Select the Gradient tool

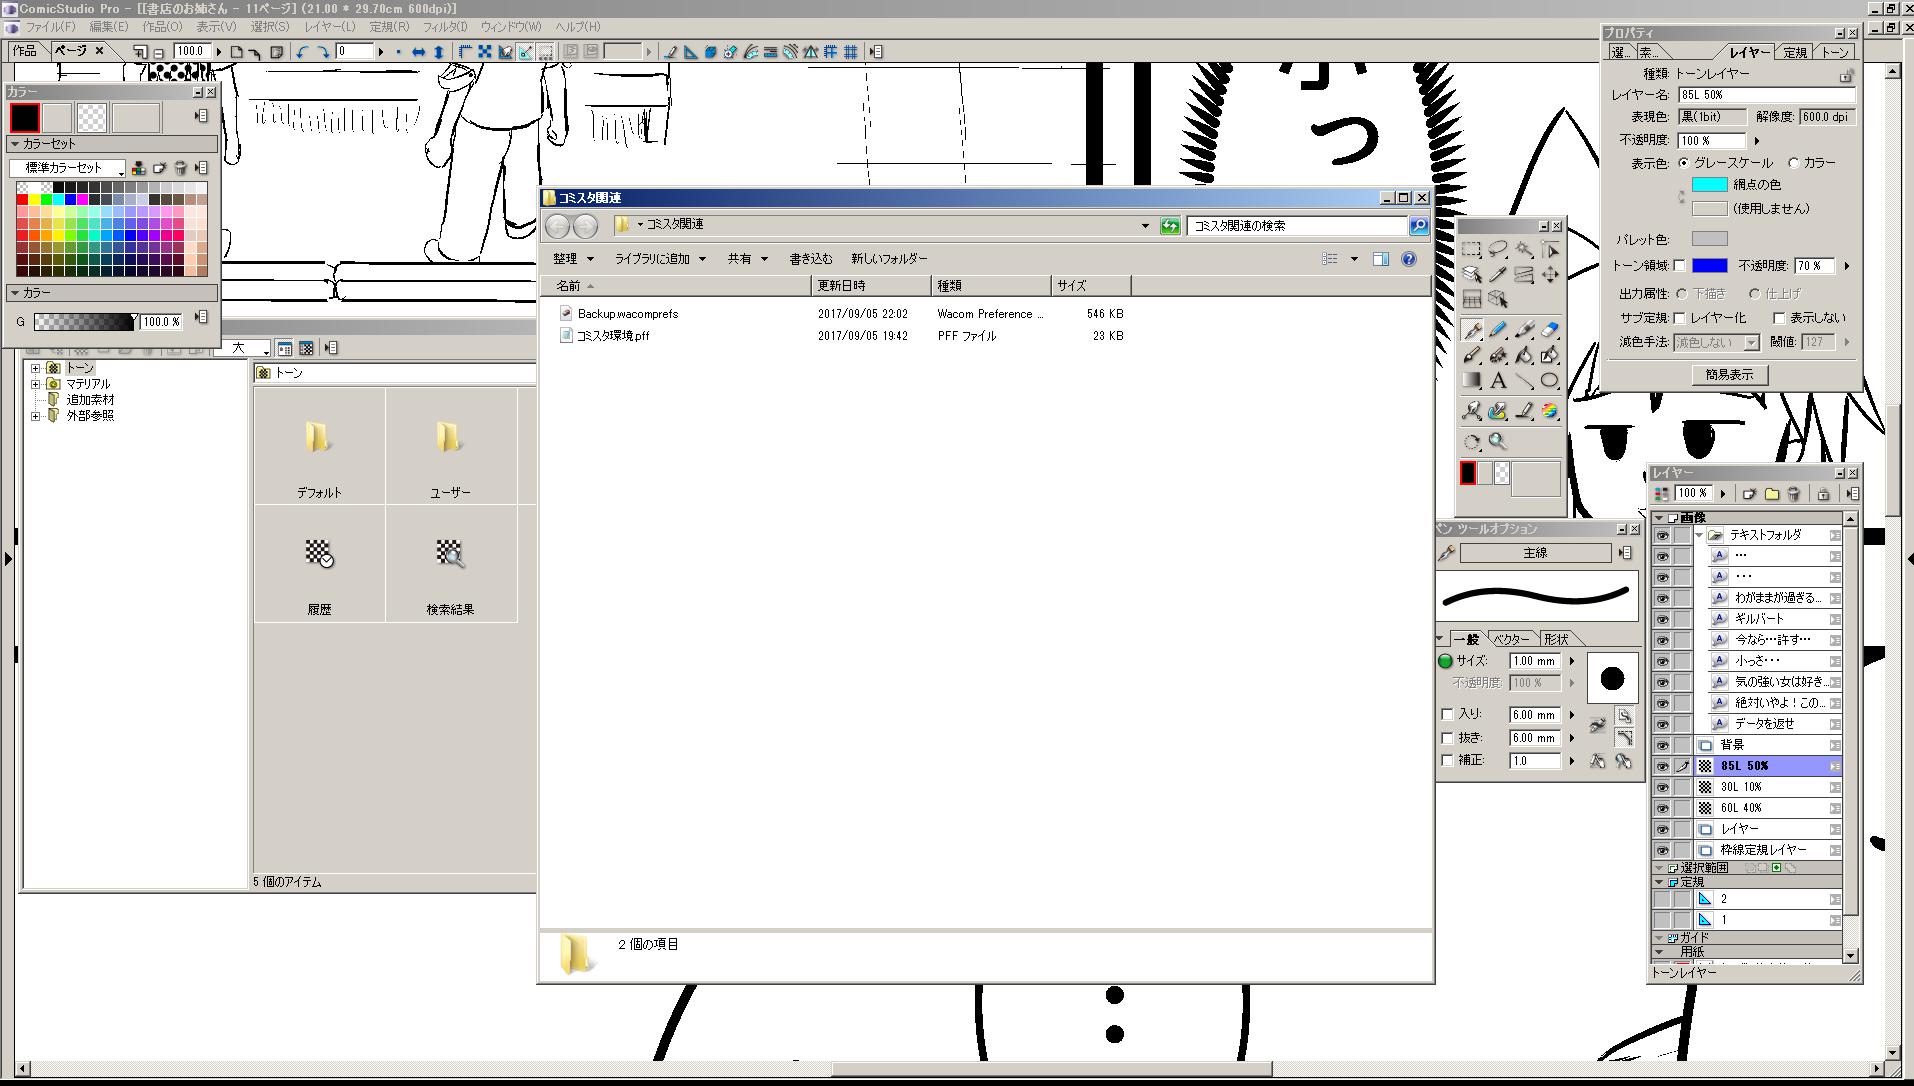(x=1471, y=381)
